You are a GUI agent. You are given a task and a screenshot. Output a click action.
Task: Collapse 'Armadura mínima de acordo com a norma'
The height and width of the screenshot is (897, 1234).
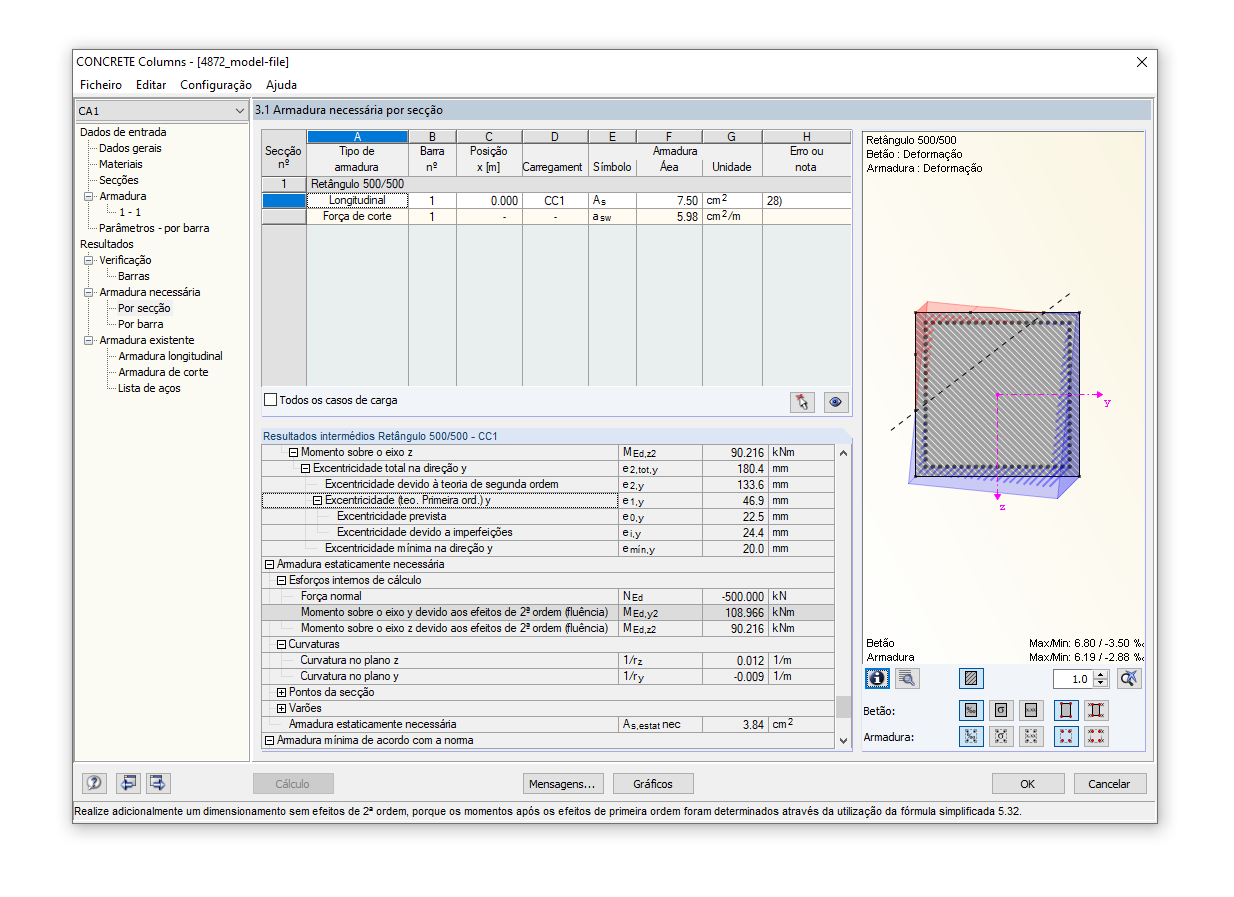[269, 740]
